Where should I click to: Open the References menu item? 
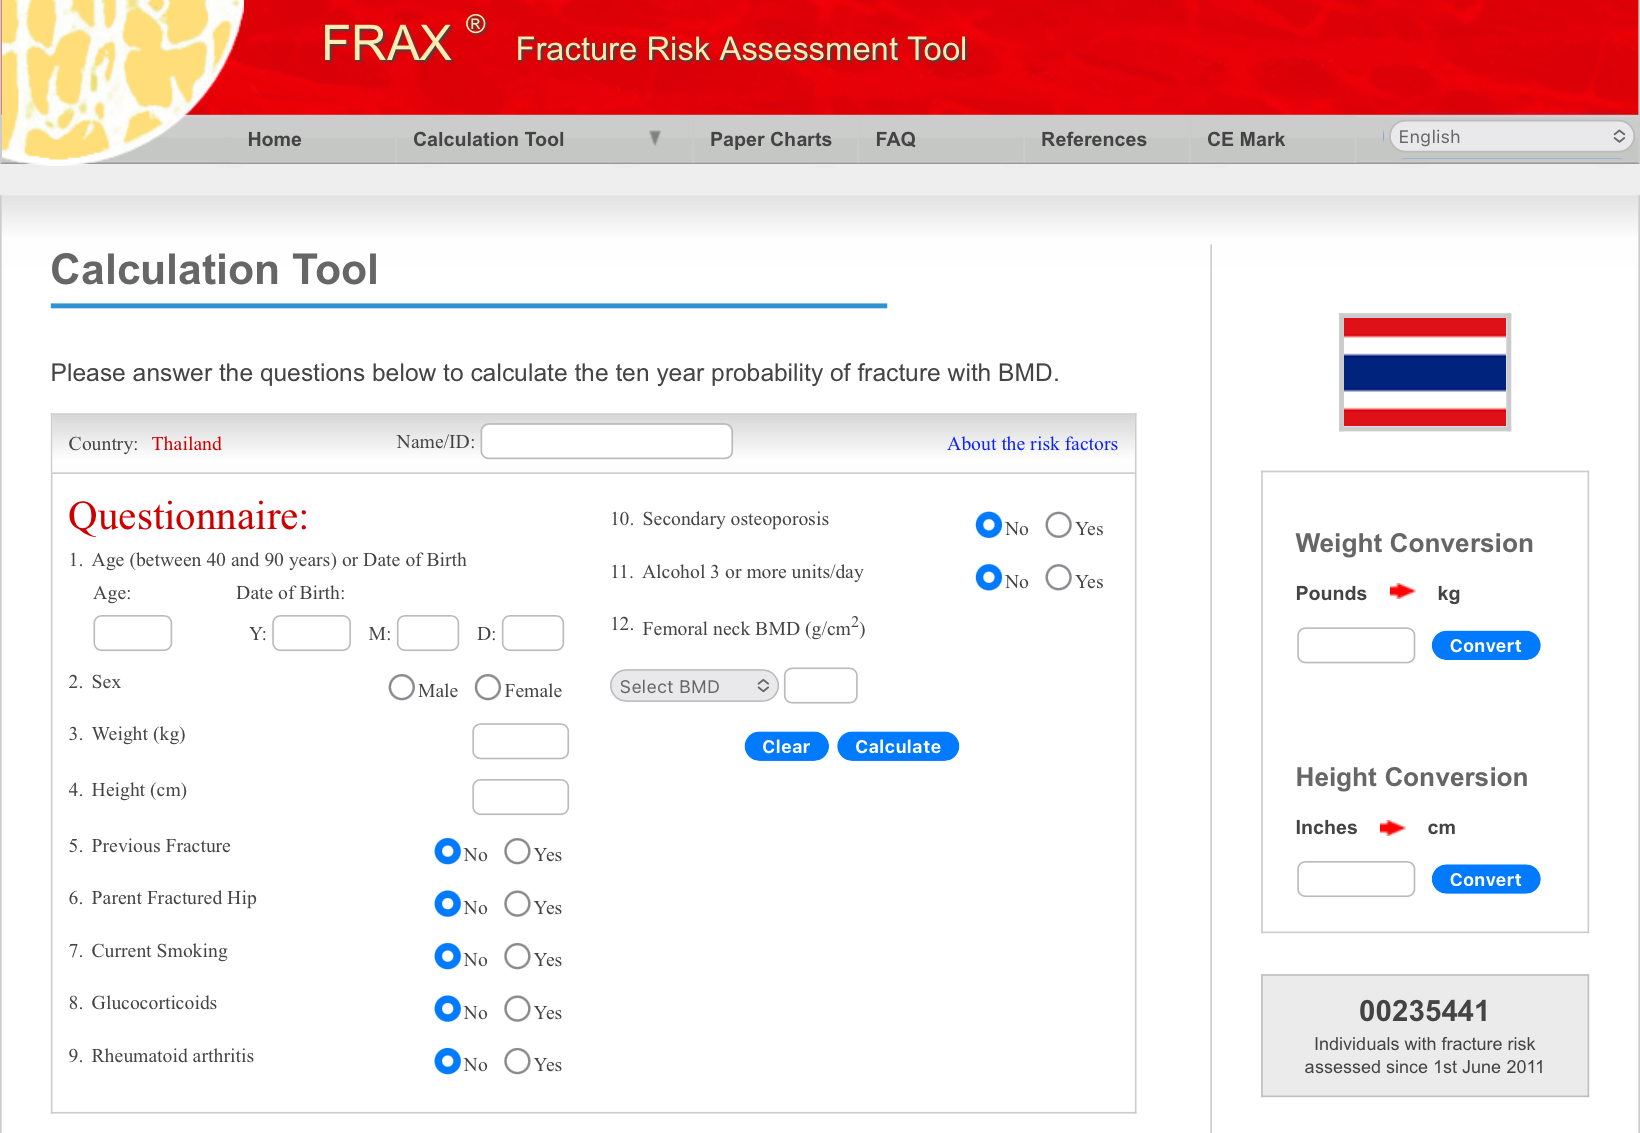pyautogui.click(x=1093, y=139)
